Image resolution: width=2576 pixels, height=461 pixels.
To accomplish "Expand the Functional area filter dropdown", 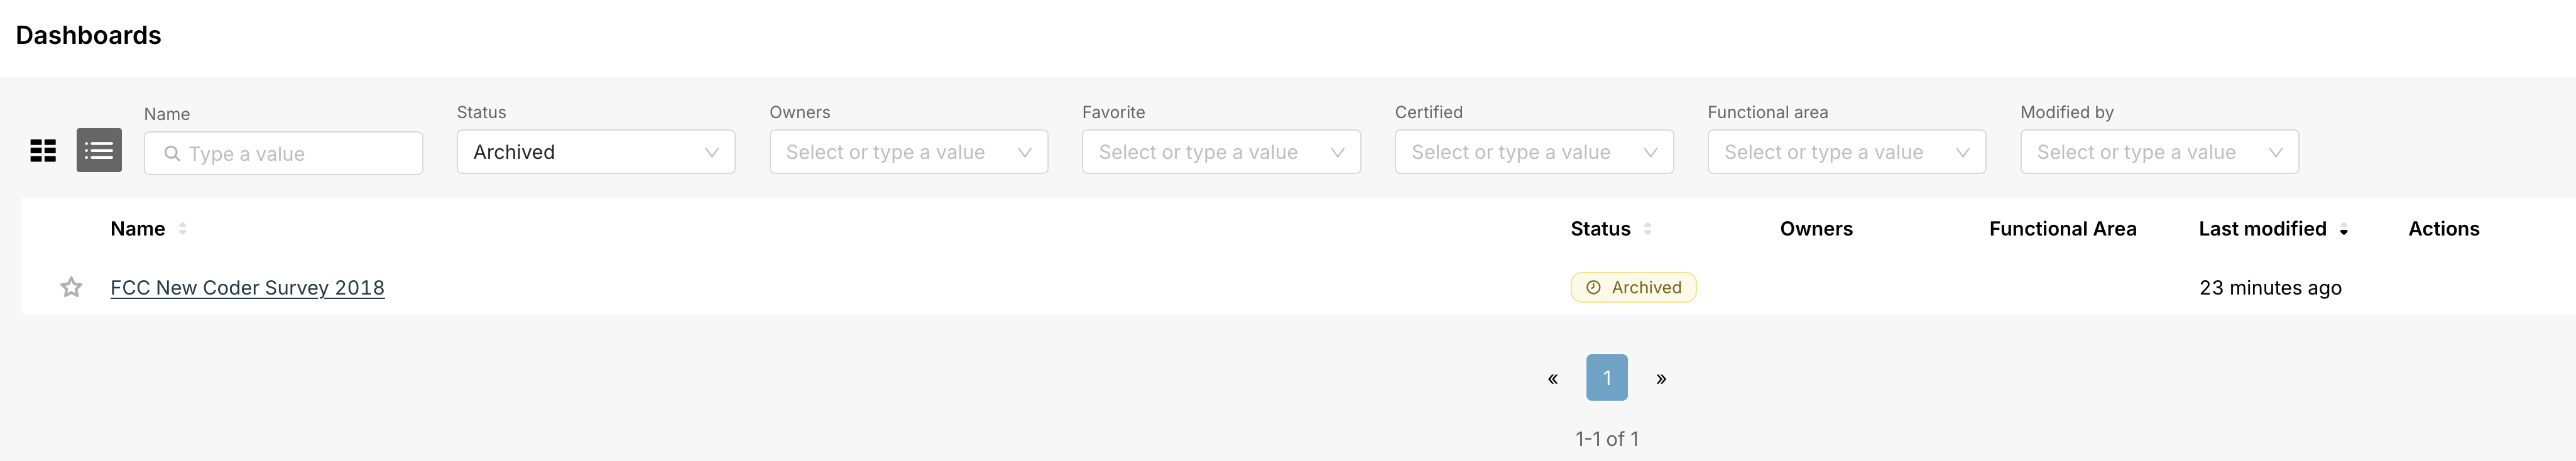I will pos(1846,152).
